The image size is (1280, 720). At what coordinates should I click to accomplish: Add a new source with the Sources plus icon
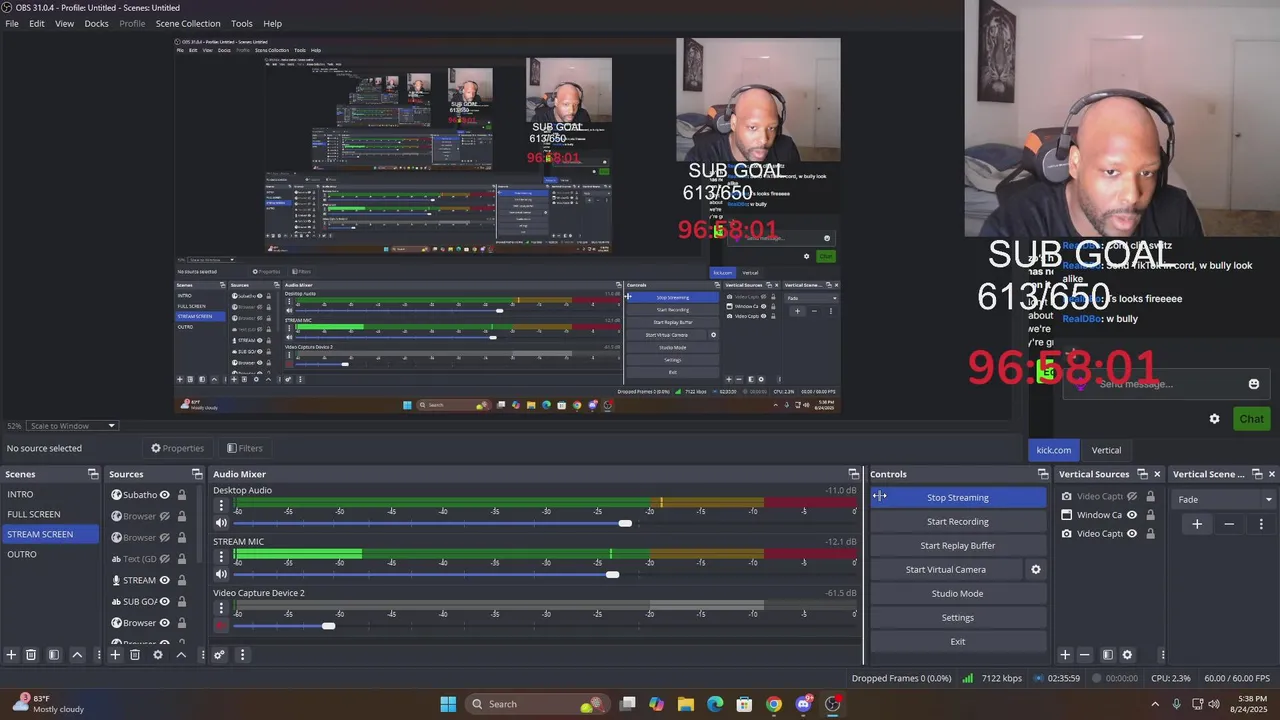[x=115, y=655]
